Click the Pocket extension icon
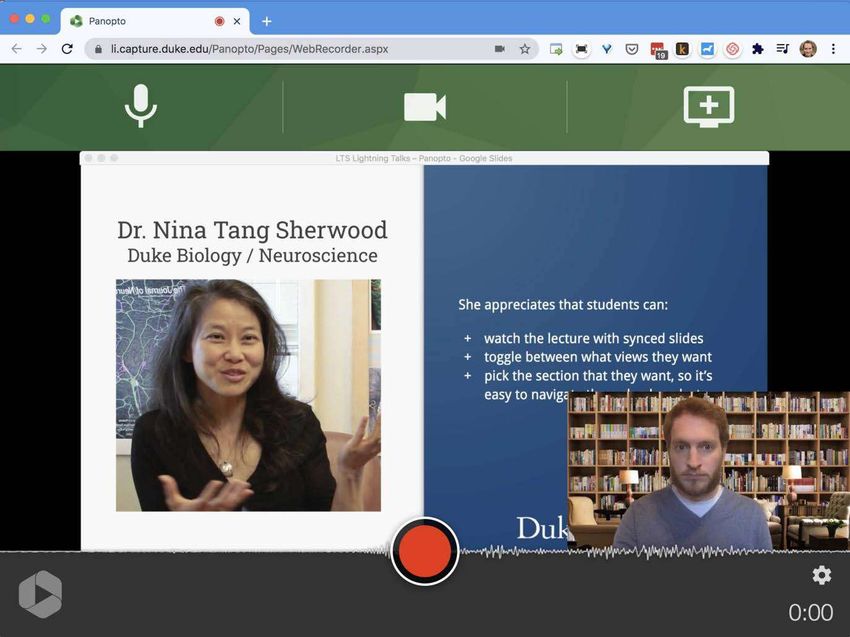 [x=632, y=49]
